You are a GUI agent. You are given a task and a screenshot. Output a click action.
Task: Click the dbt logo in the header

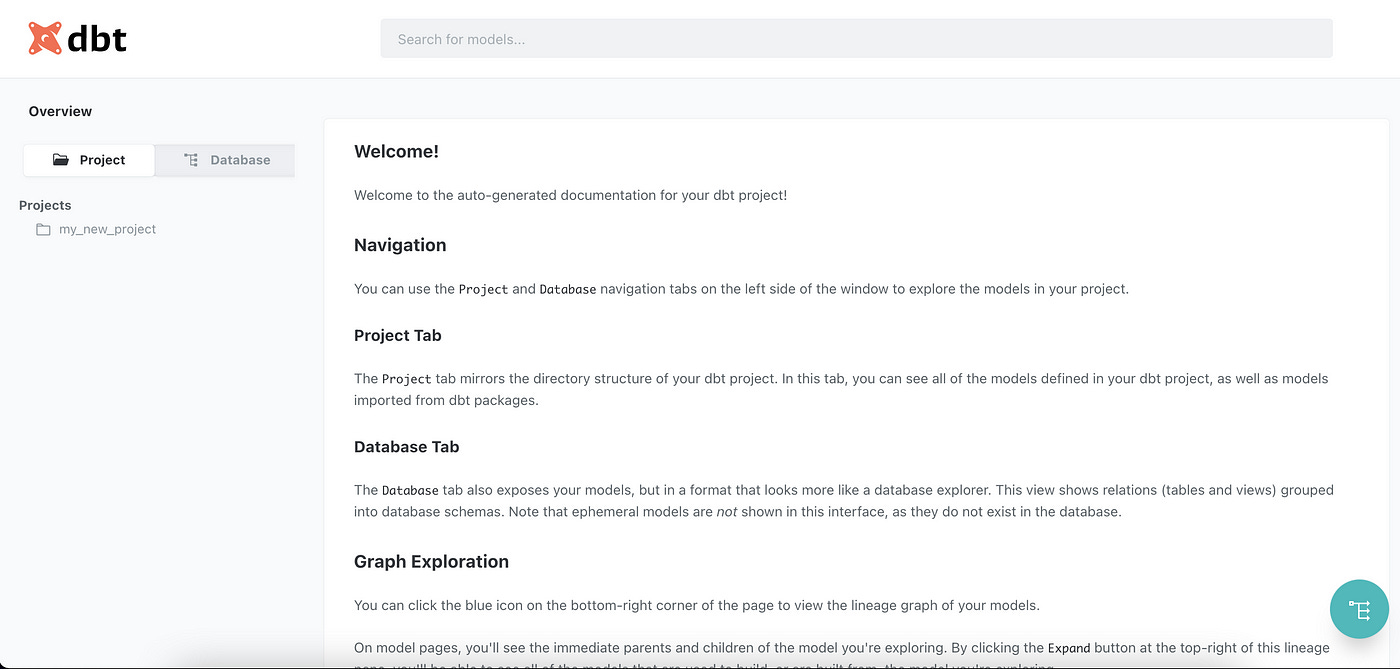point(77,39)
